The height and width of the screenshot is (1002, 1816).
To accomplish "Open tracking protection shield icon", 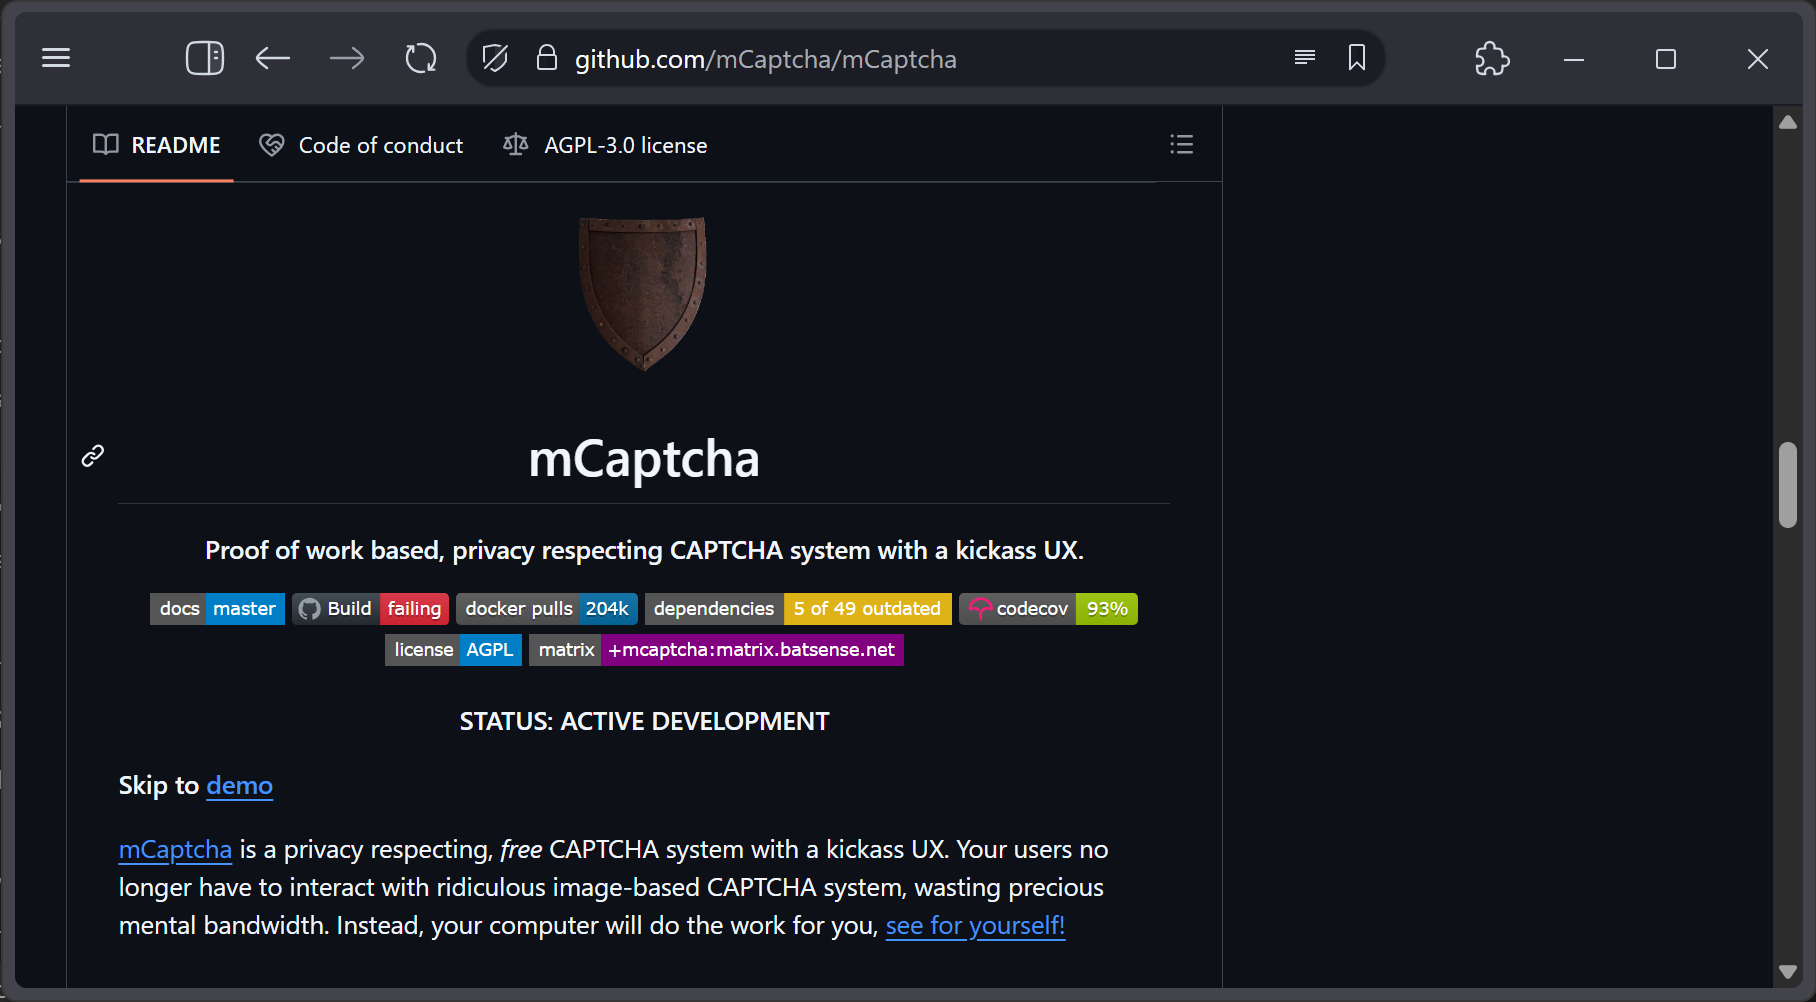I will tap(495, 58).
